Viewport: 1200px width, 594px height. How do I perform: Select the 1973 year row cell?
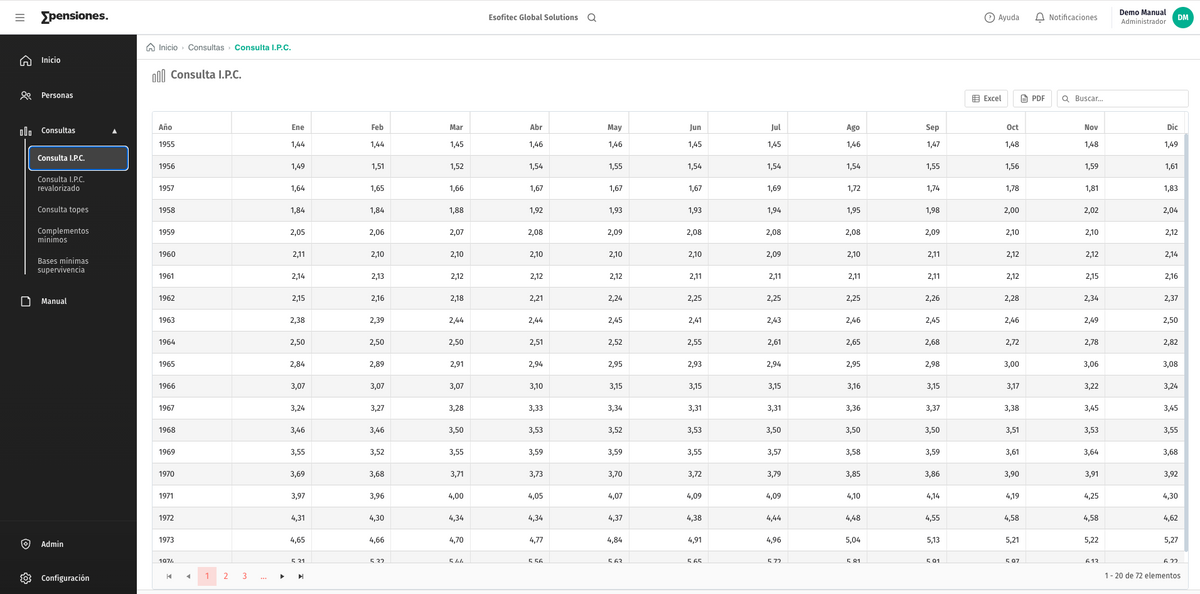(192, 540)
